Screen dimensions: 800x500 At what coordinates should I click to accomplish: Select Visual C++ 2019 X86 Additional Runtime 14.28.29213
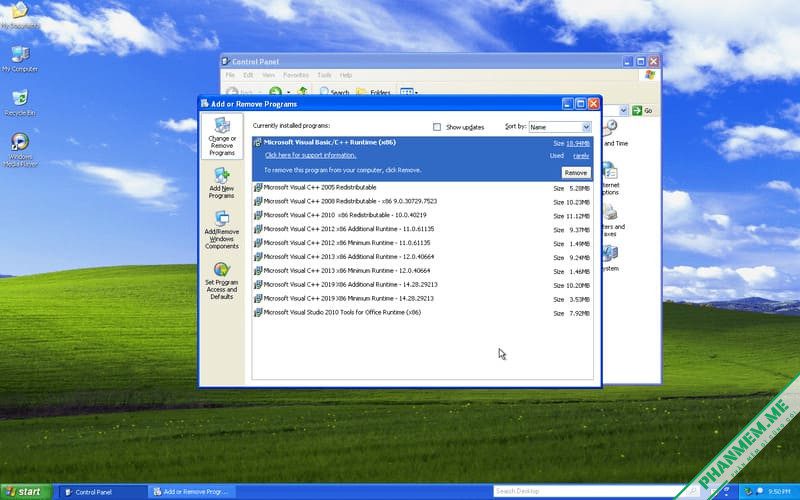click(422, 285)
